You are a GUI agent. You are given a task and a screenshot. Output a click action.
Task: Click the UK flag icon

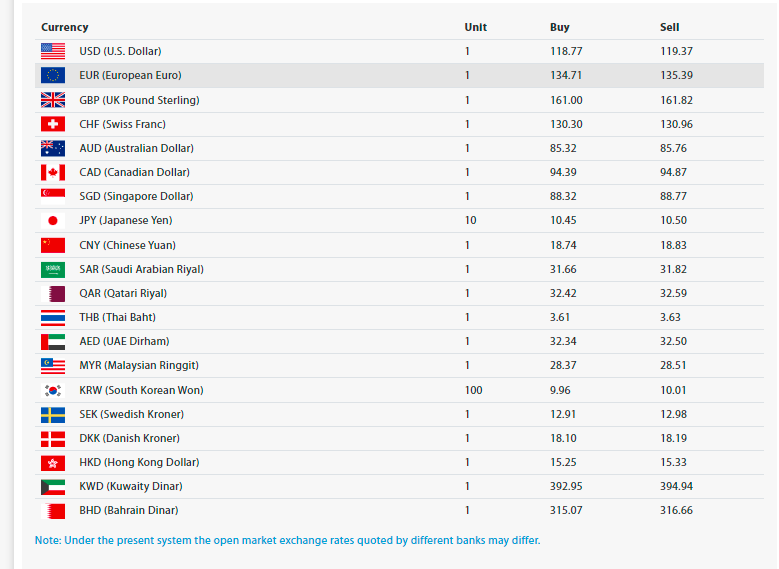(x=53, y=100)
